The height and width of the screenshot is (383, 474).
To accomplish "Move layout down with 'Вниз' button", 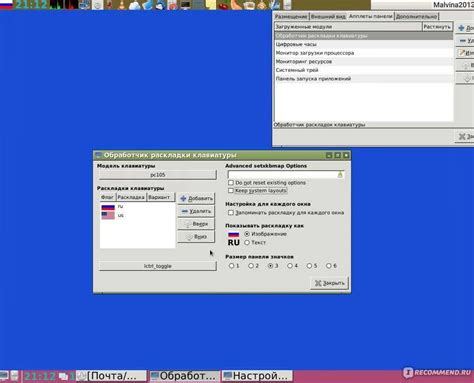I will coord(196,236).
